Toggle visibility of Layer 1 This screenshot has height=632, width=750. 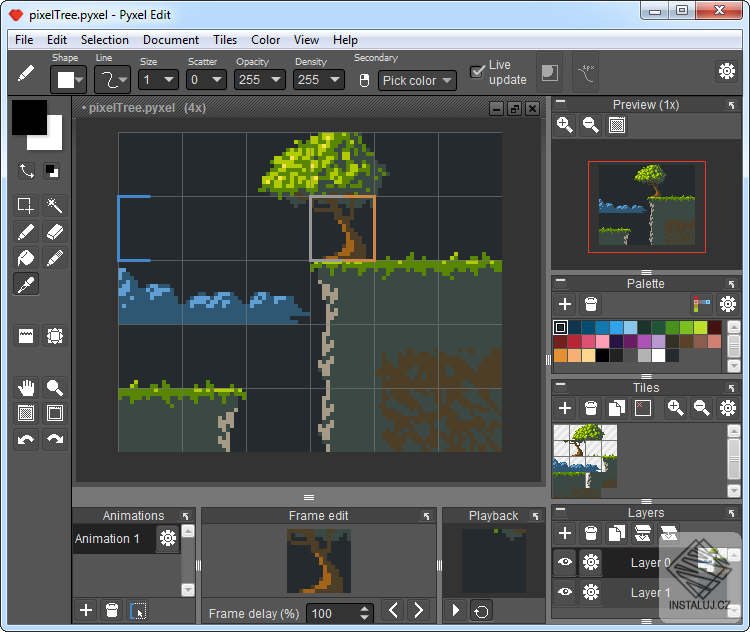565,593
